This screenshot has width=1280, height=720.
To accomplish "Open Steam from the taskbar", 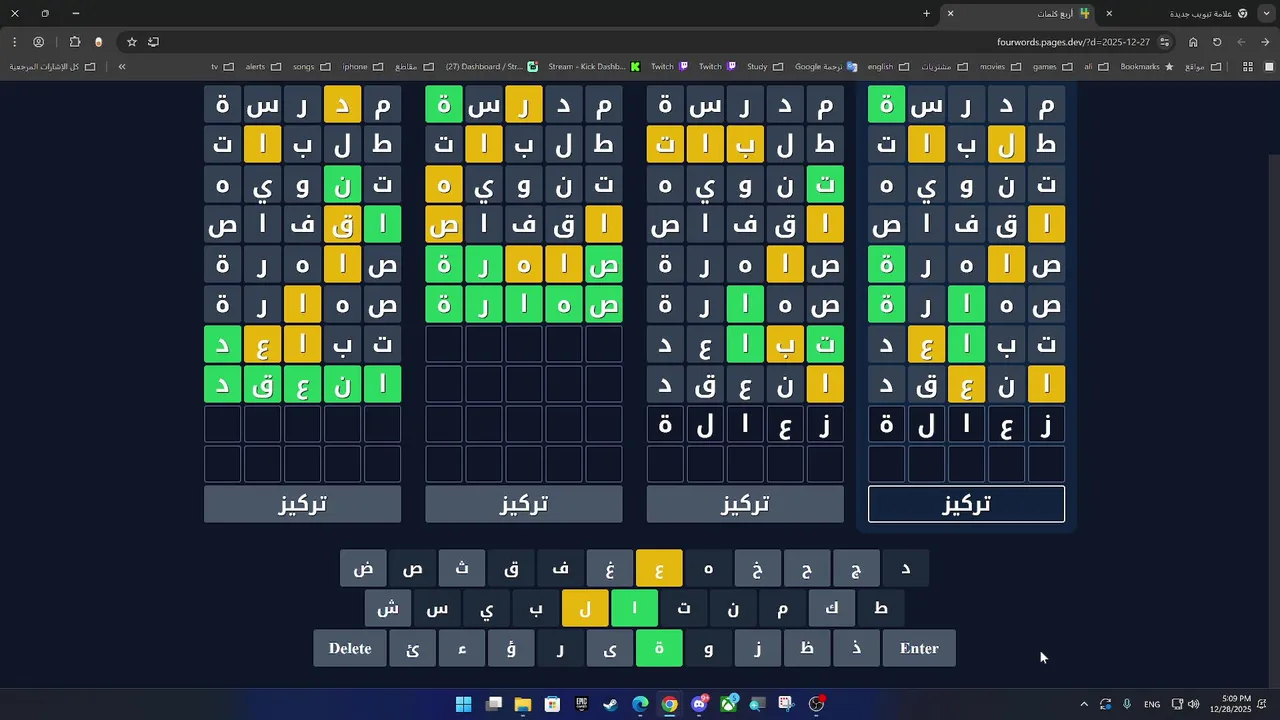I will [x=611, y=704].
